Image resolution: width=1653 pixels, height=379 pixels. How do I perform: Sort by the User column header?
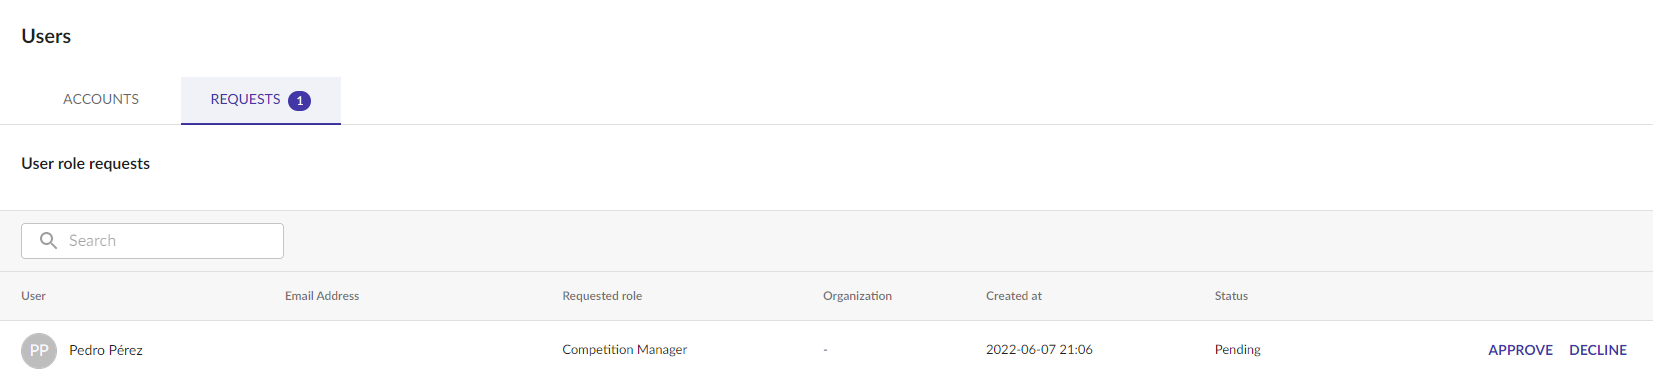point(33,296)
